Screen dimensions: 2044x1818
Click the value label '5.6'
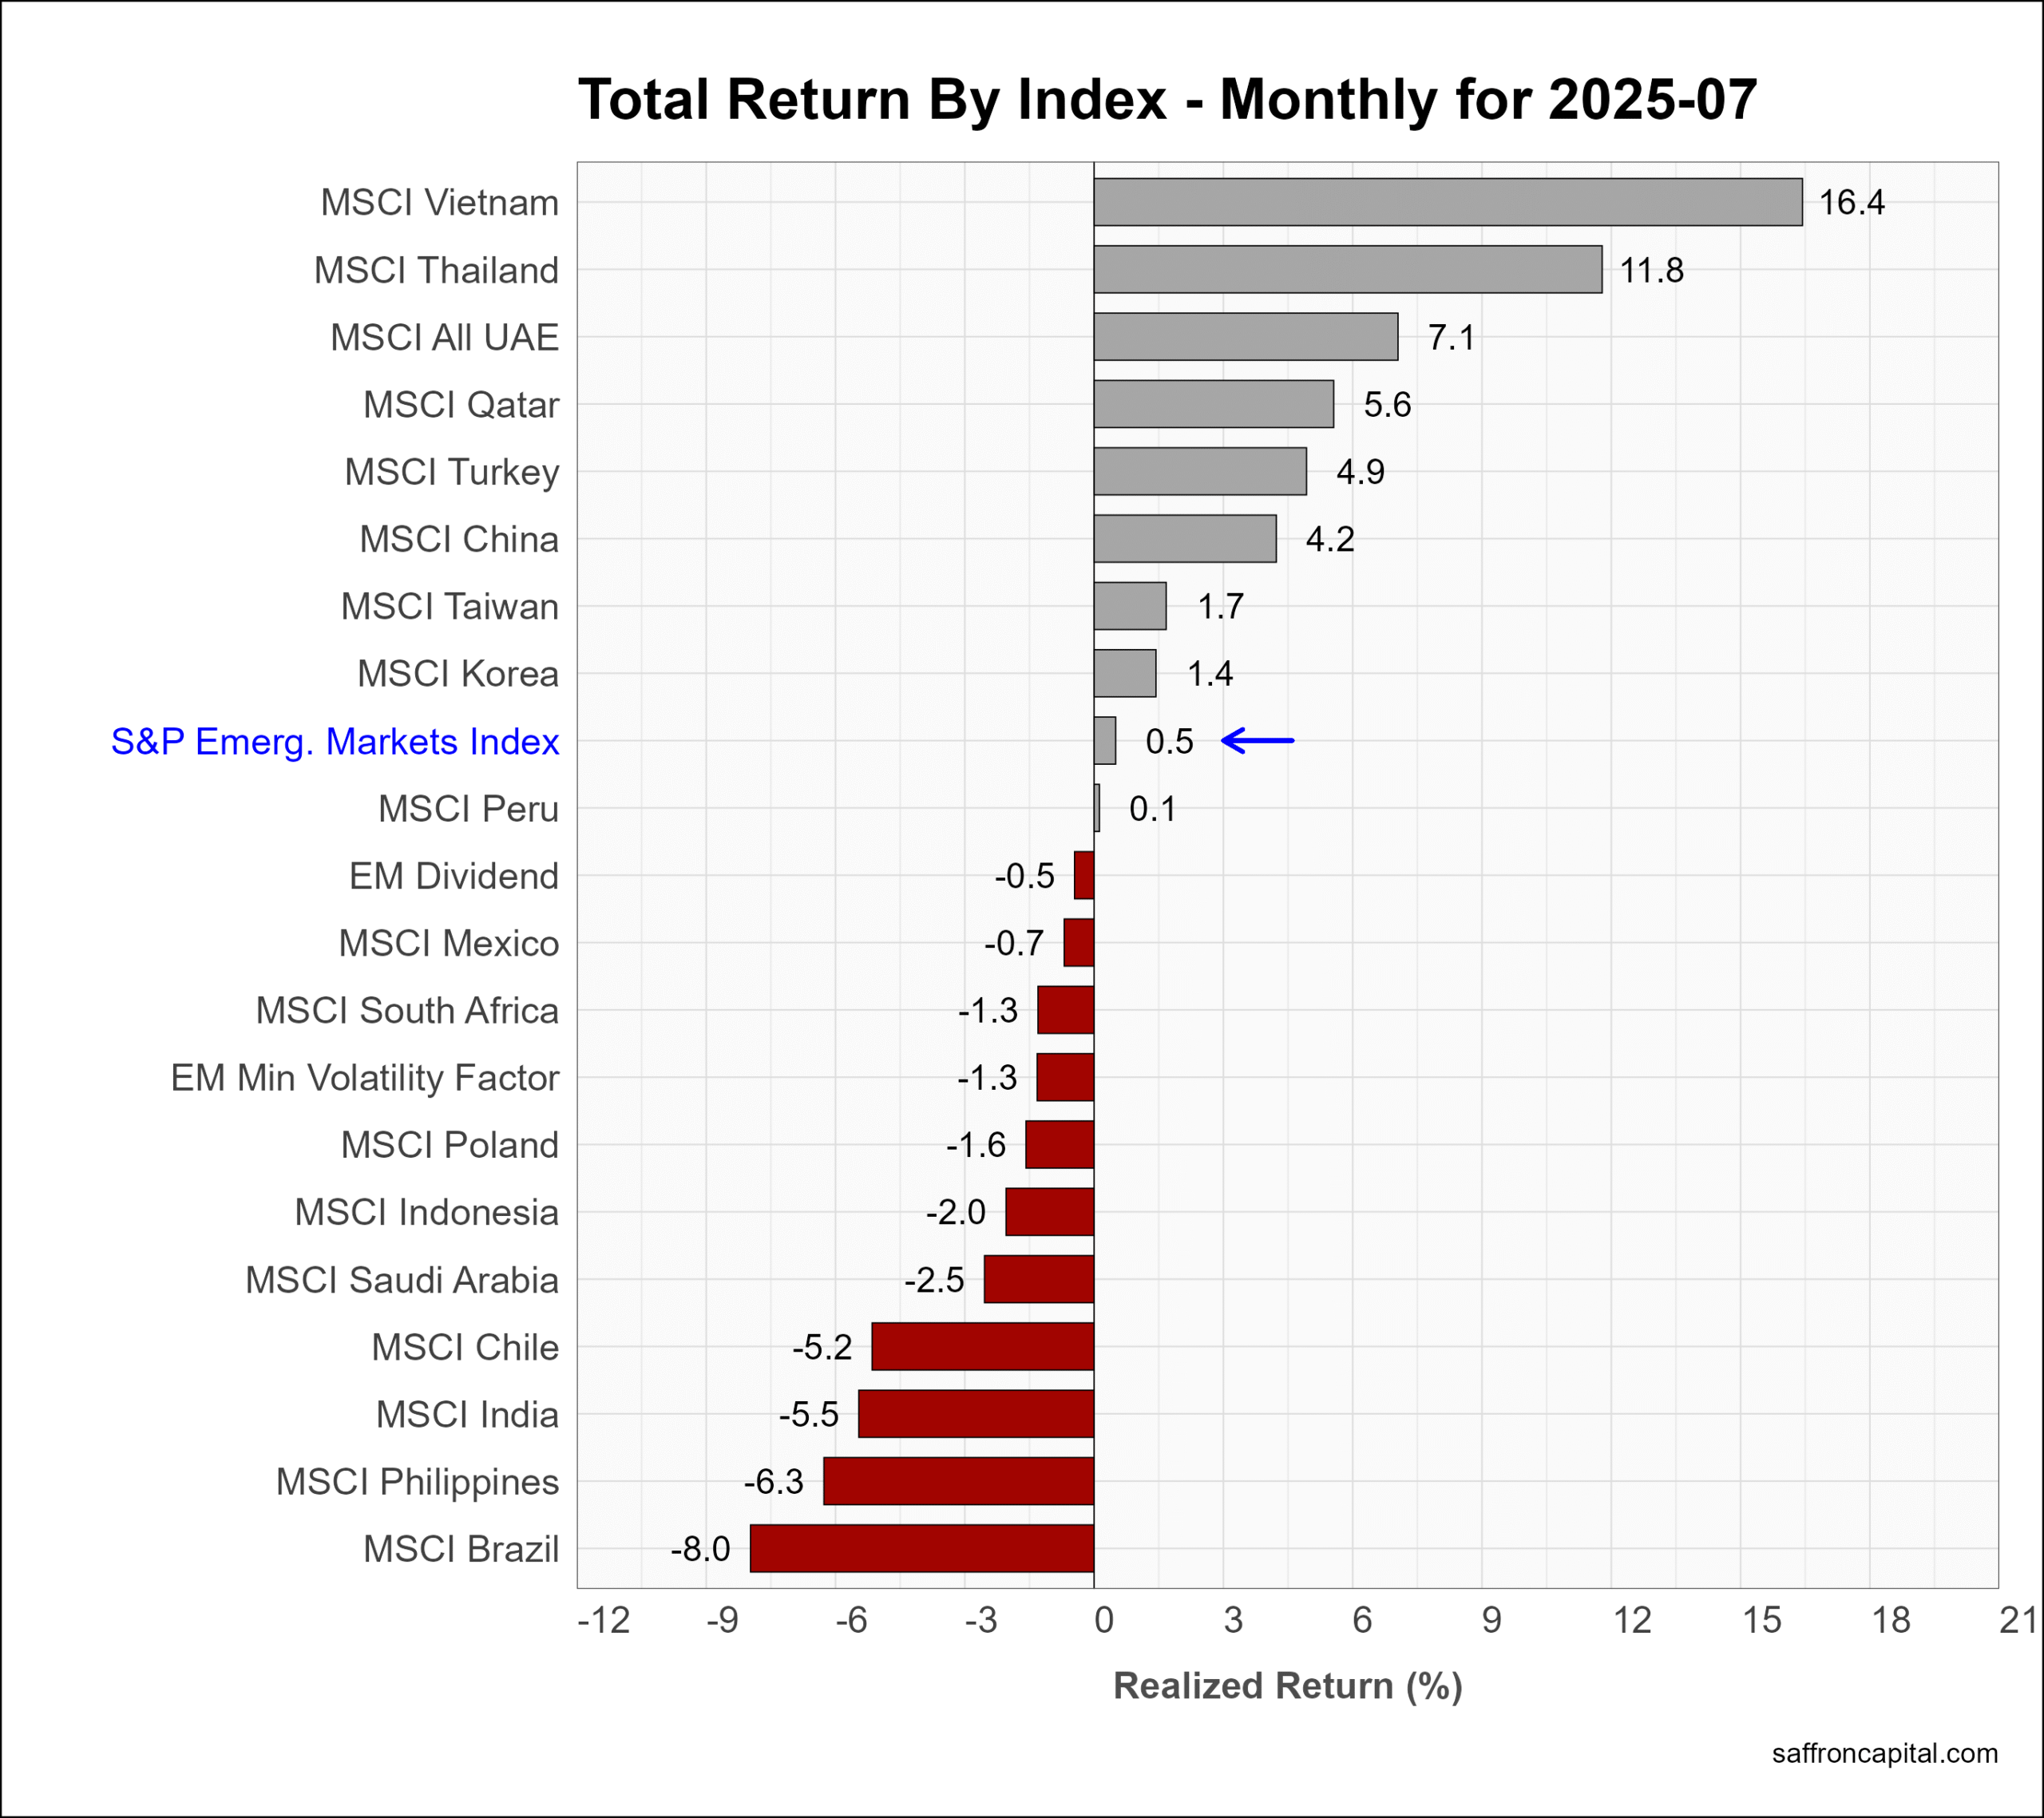[x=1387, y=405]
